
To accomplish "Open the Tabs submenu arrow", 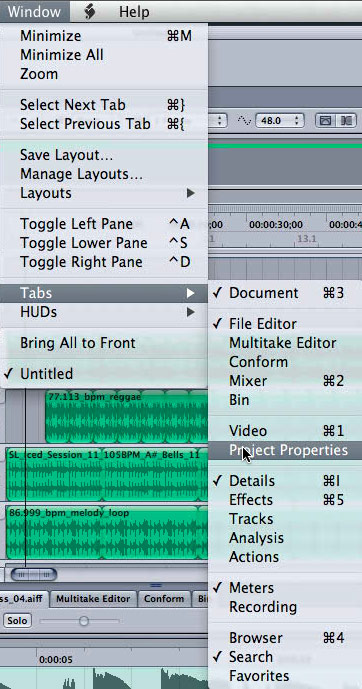I will (190, 293).
